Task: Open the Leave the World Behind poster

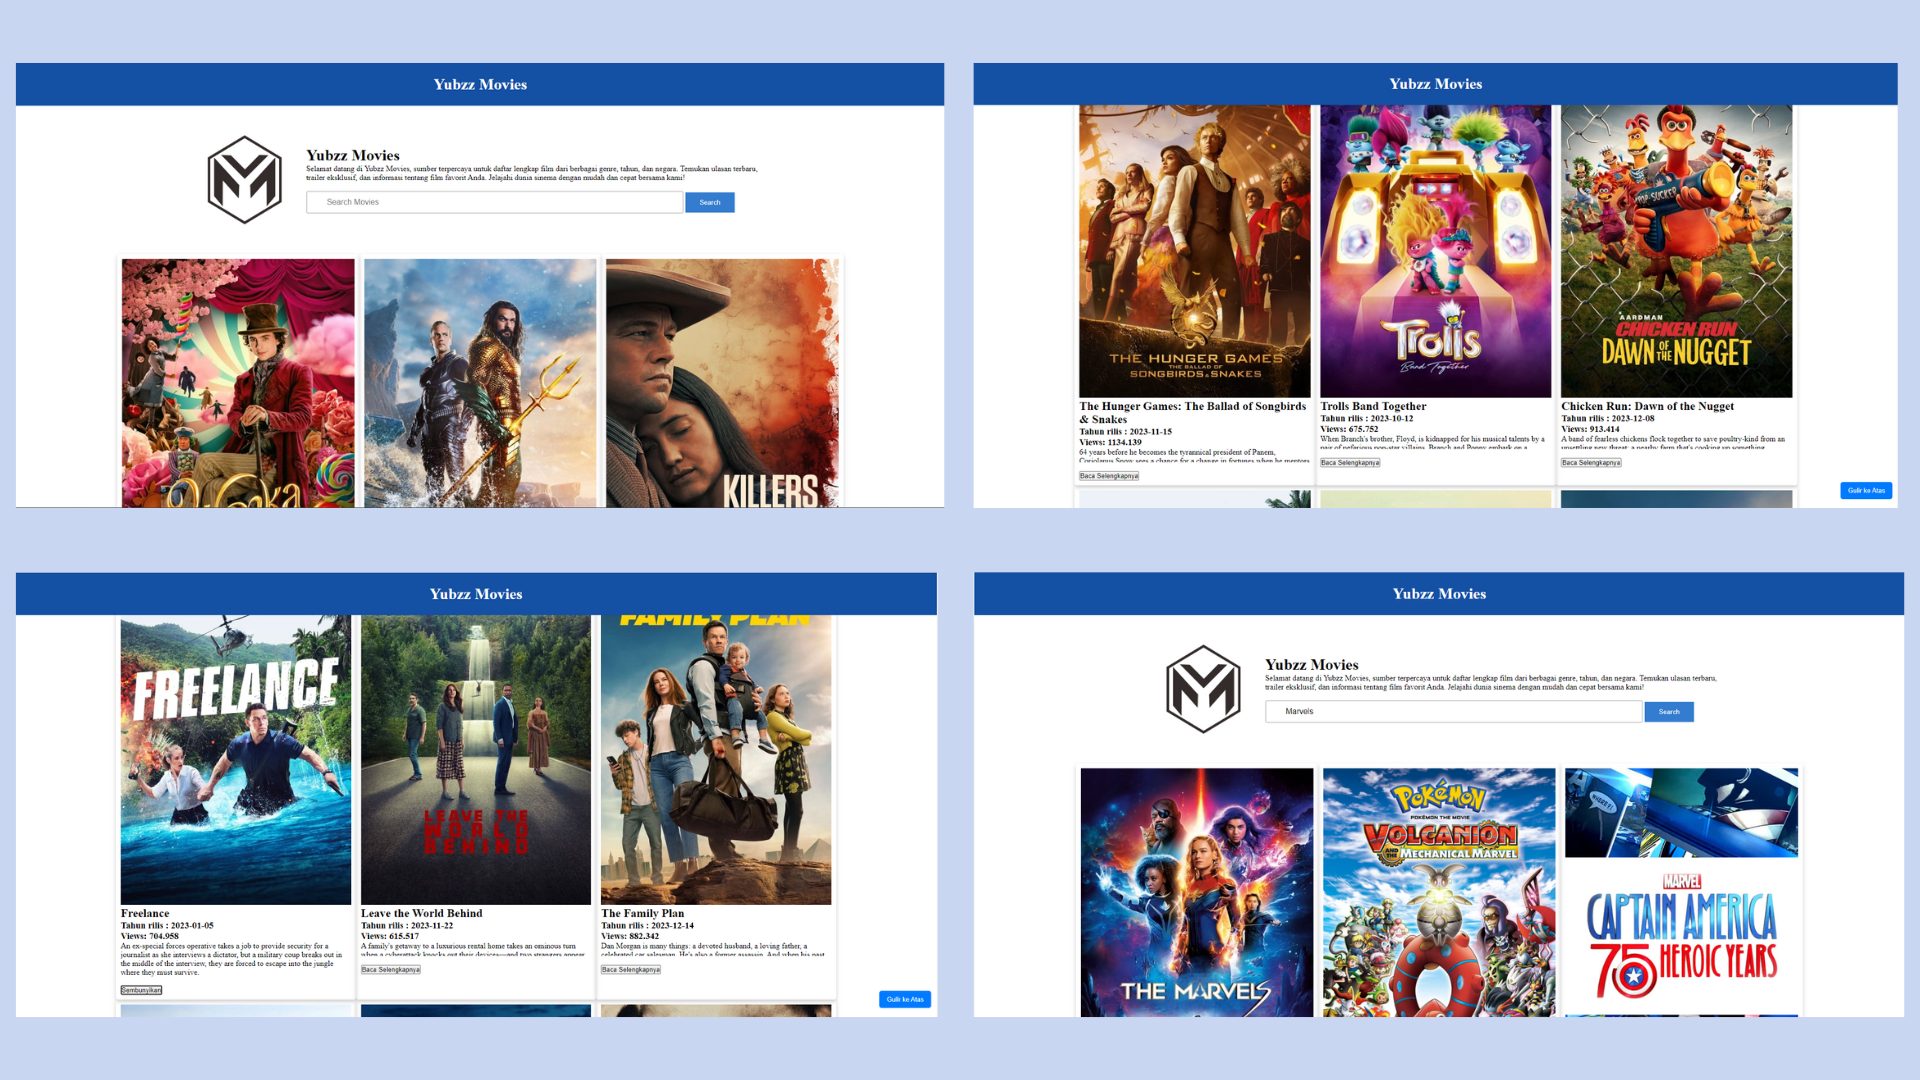Action: [x=476, y=760]
